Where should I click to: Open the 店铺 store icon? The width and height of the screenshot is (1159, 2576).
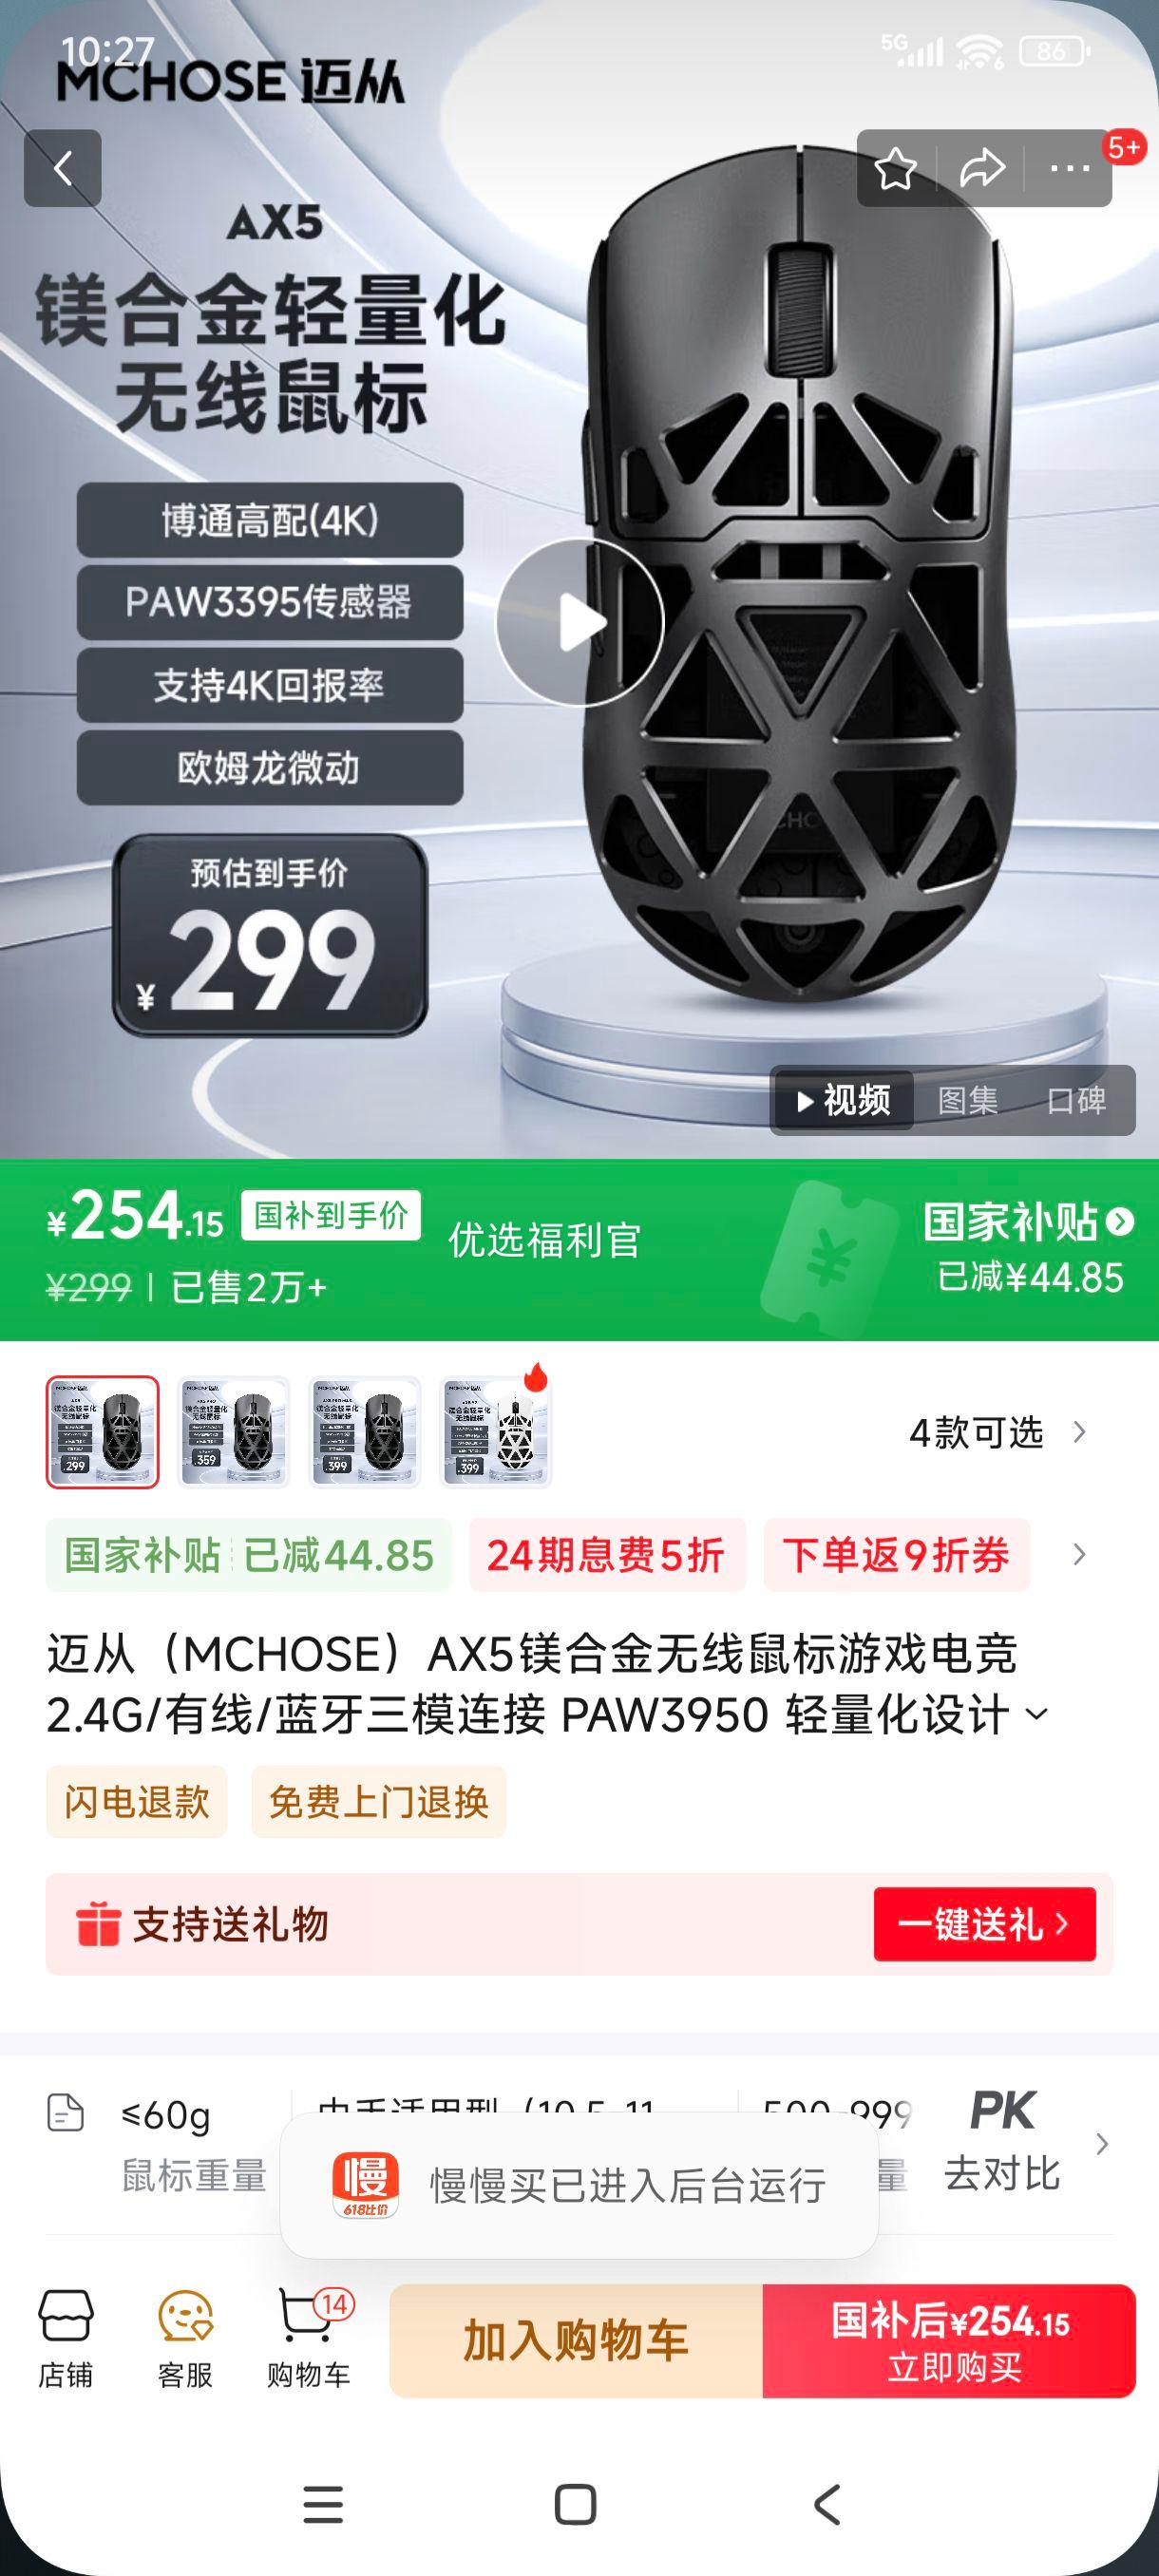[66, 2339]
